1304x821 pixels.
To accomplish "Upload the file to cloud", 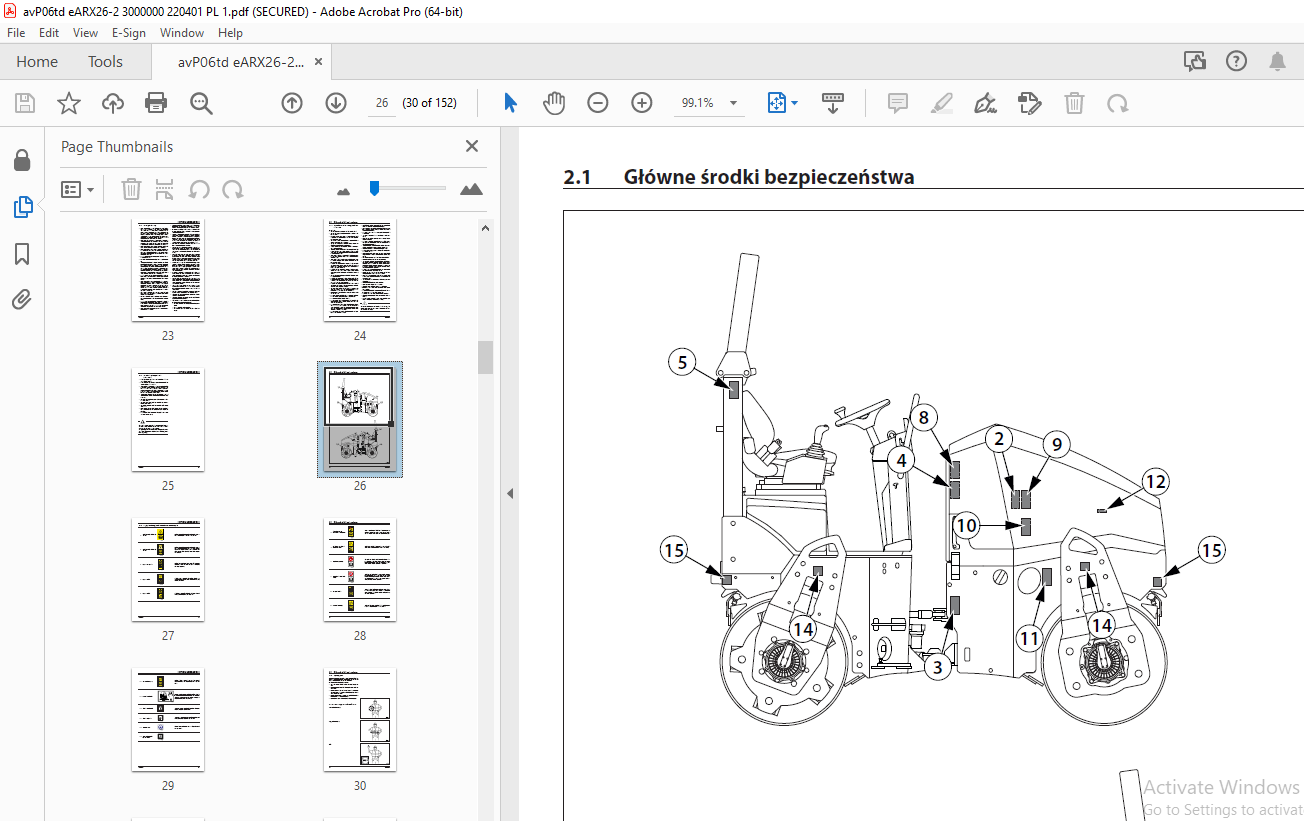I will coord(113,103).
